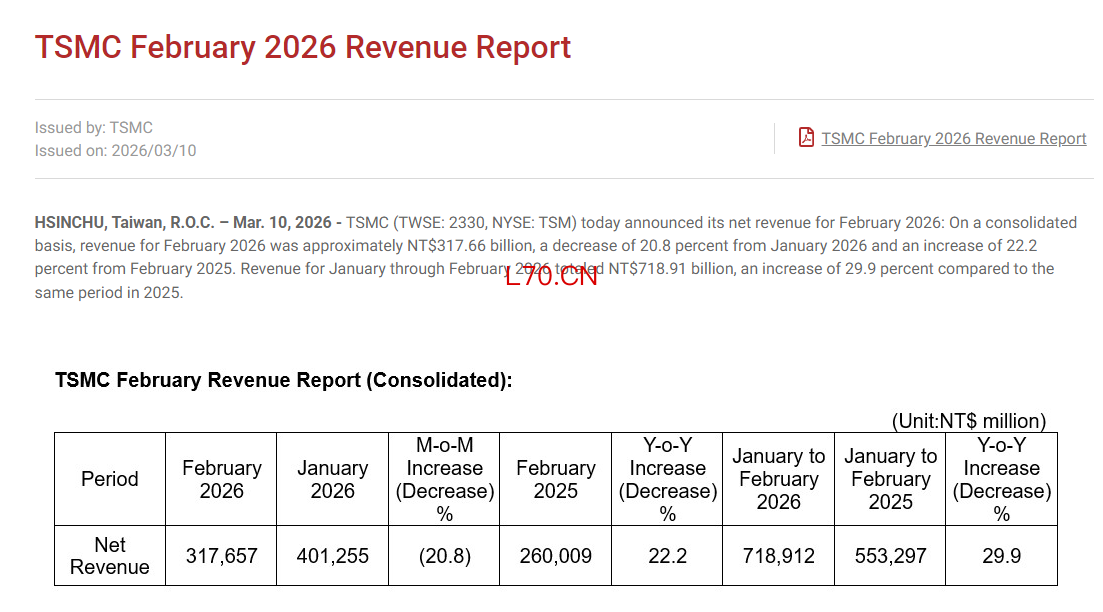Click the 317,657 revenue cell
Viewport: 1103px width, 612px height.
(221, 556)
